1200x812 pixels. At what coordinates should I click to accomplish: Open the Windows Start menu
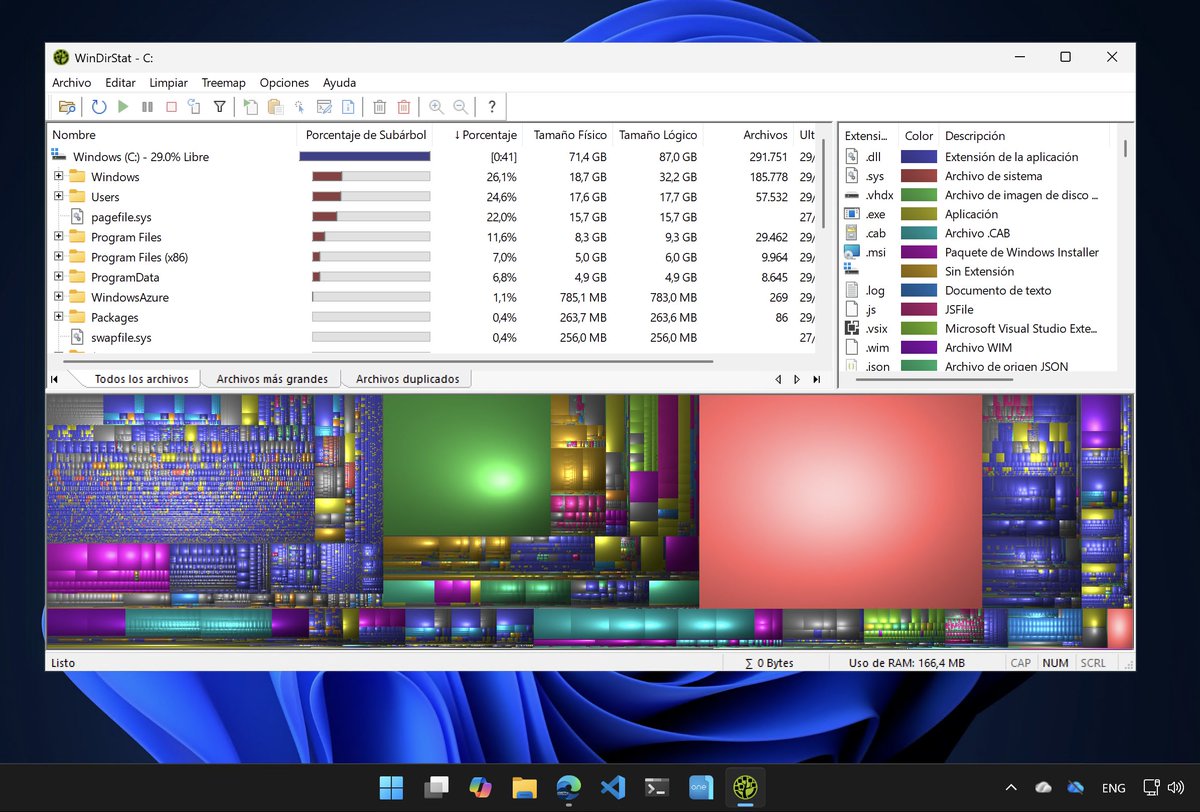click(391, 787)
